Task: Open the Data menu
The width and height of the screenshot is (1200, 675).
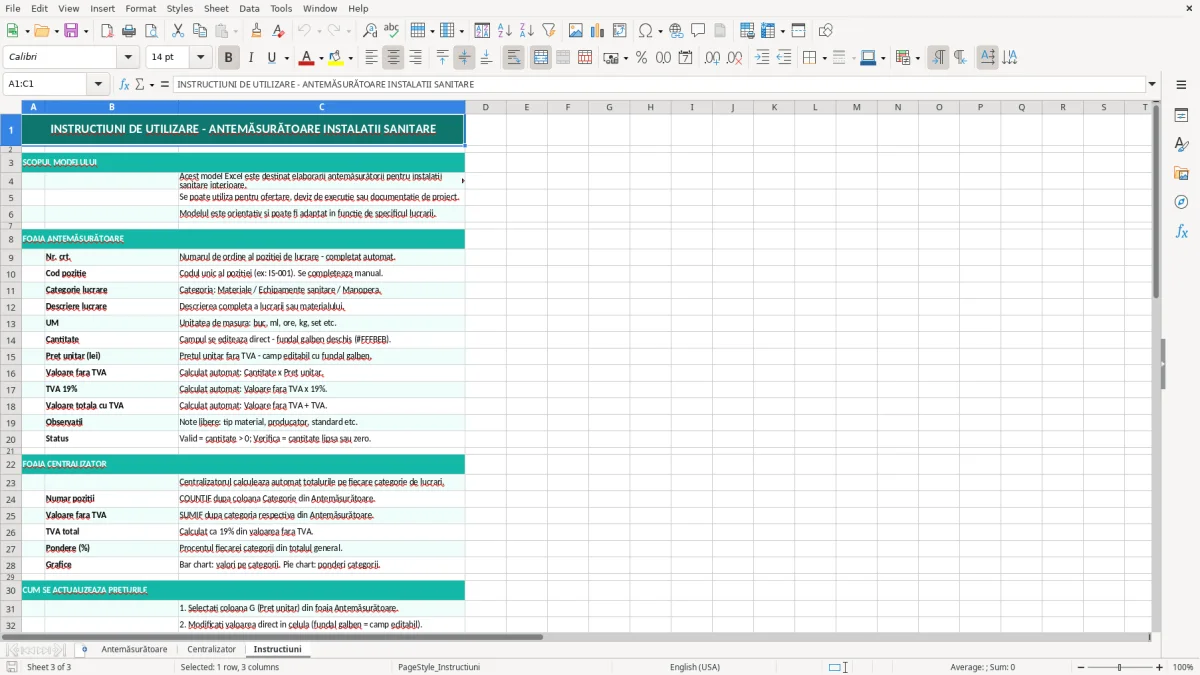Action: [249, 8]
